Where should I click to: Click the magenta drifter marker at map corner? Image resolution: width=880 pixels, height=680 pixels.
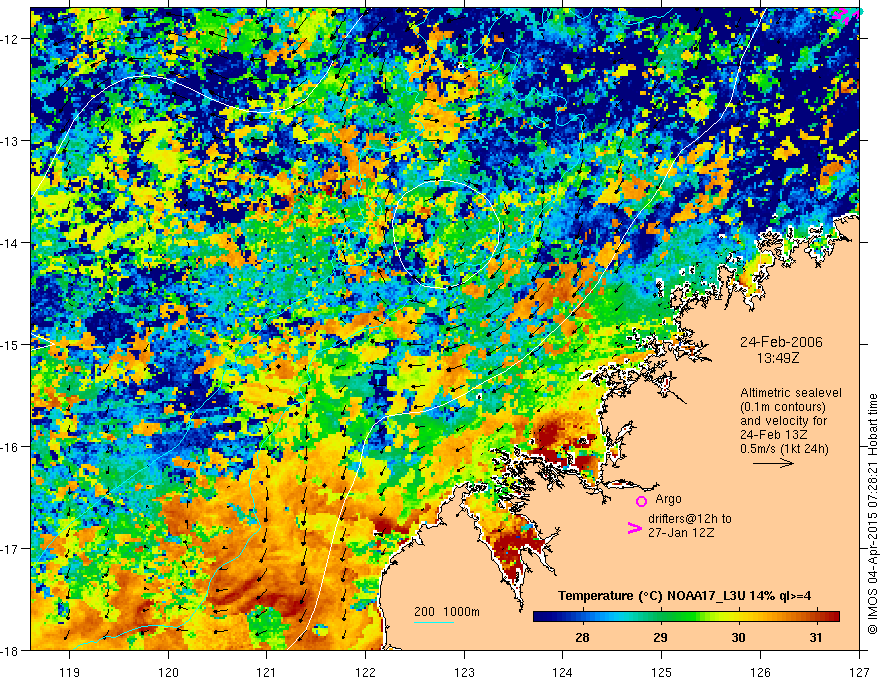(x=847, y=15)
